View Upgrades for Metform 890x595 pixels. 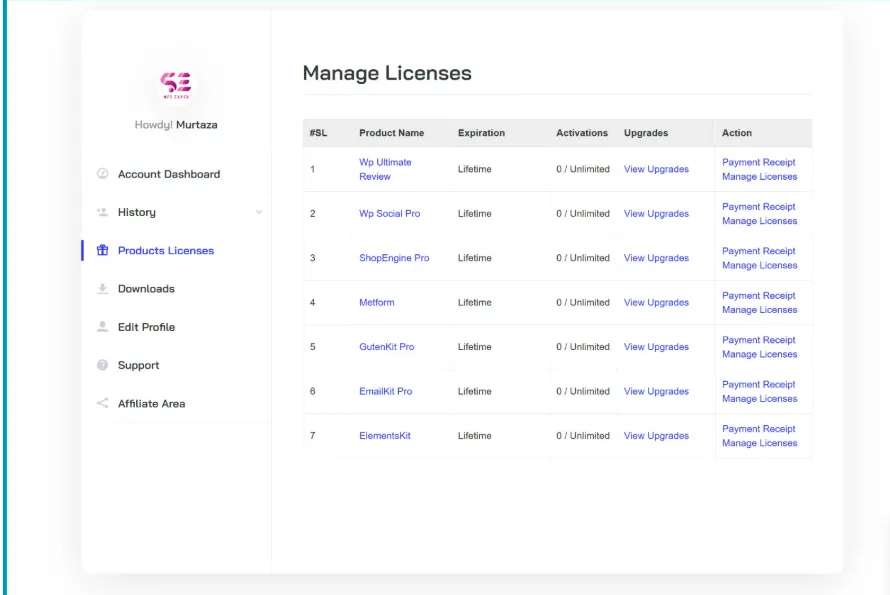pyautogui.click(x=656, y=302)
